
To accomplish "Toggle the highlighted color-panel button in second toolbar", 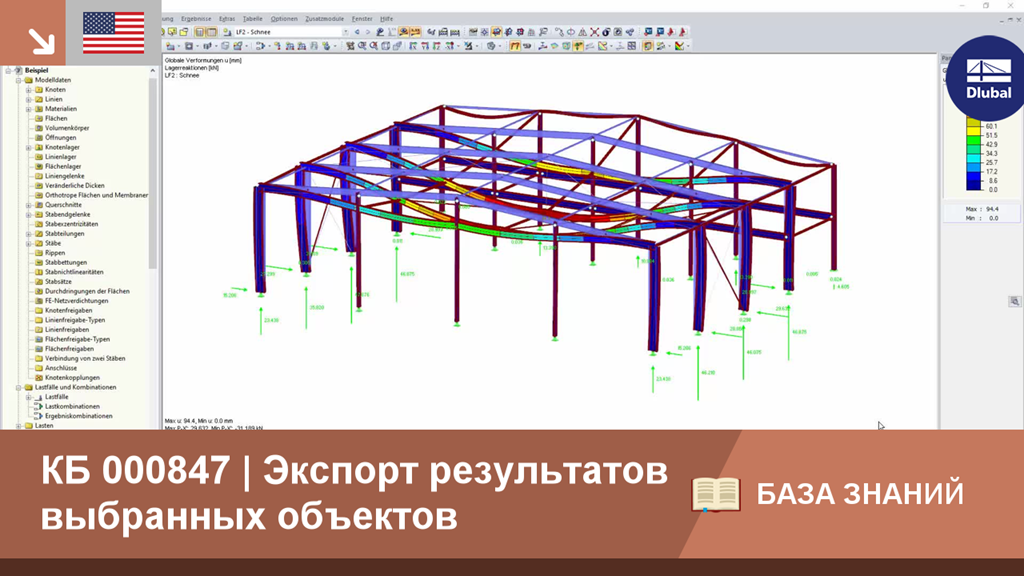I will pos(648,46).
